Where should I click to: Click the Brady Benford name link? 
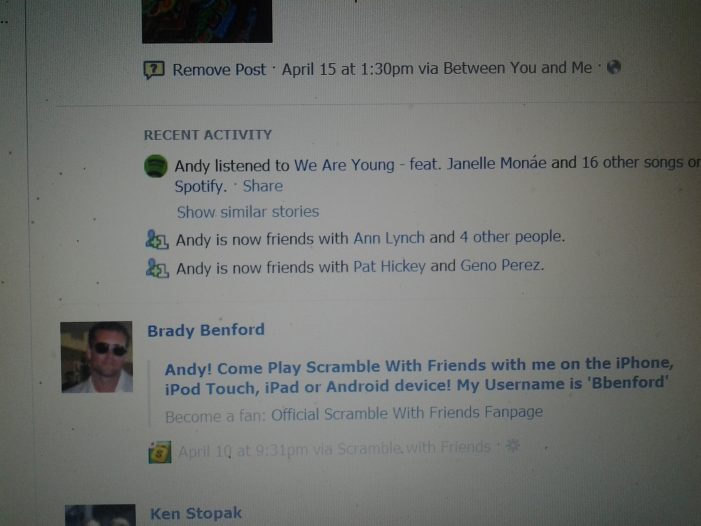coord(206,330)
